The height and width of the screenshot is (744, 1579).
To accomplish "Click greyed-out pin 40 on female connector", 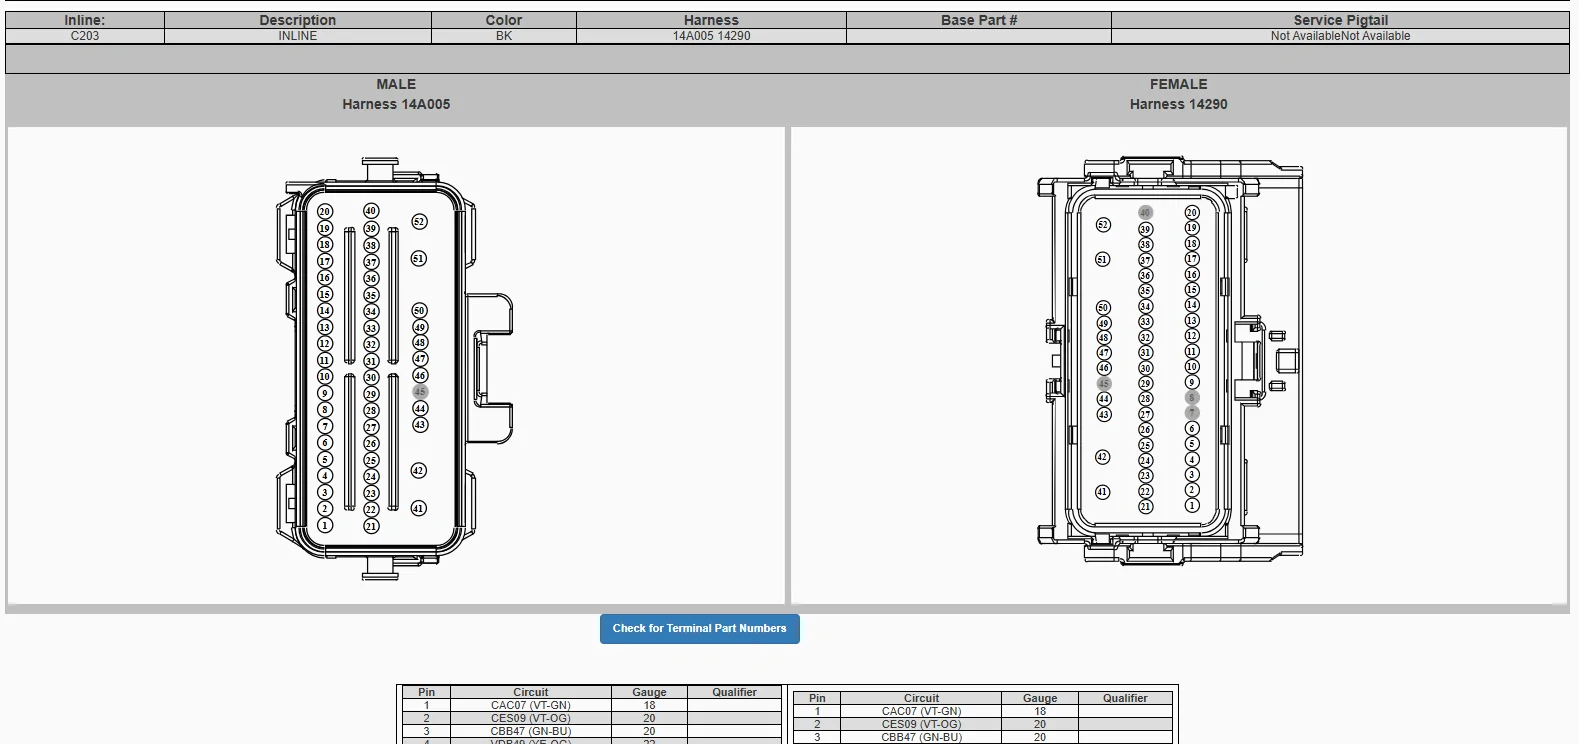I will tap(1146, 213).
